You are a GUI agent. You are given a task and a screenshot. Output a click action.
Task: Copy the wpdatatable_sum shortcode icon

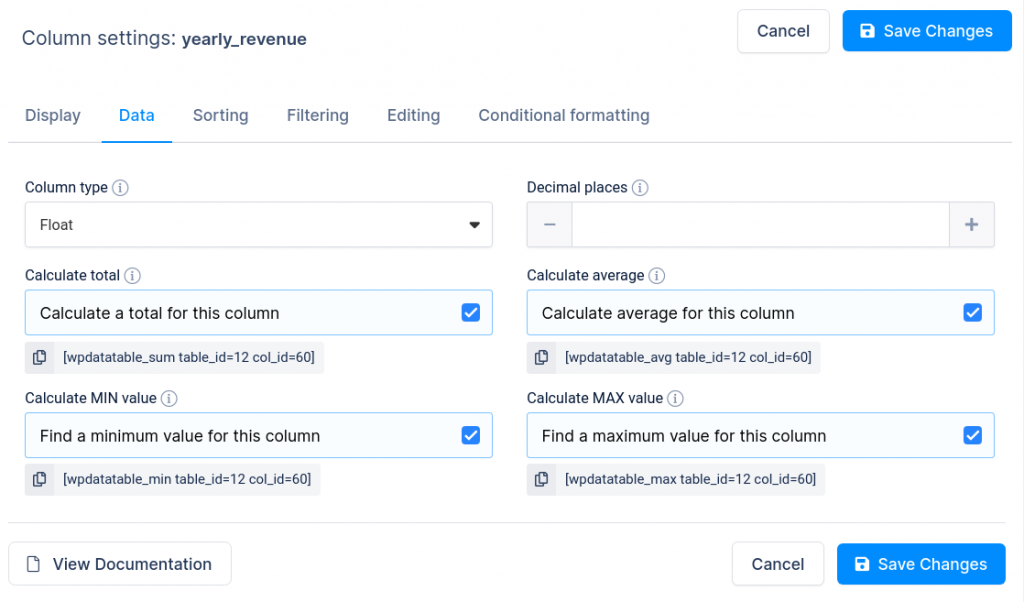(x=40, y=357)
